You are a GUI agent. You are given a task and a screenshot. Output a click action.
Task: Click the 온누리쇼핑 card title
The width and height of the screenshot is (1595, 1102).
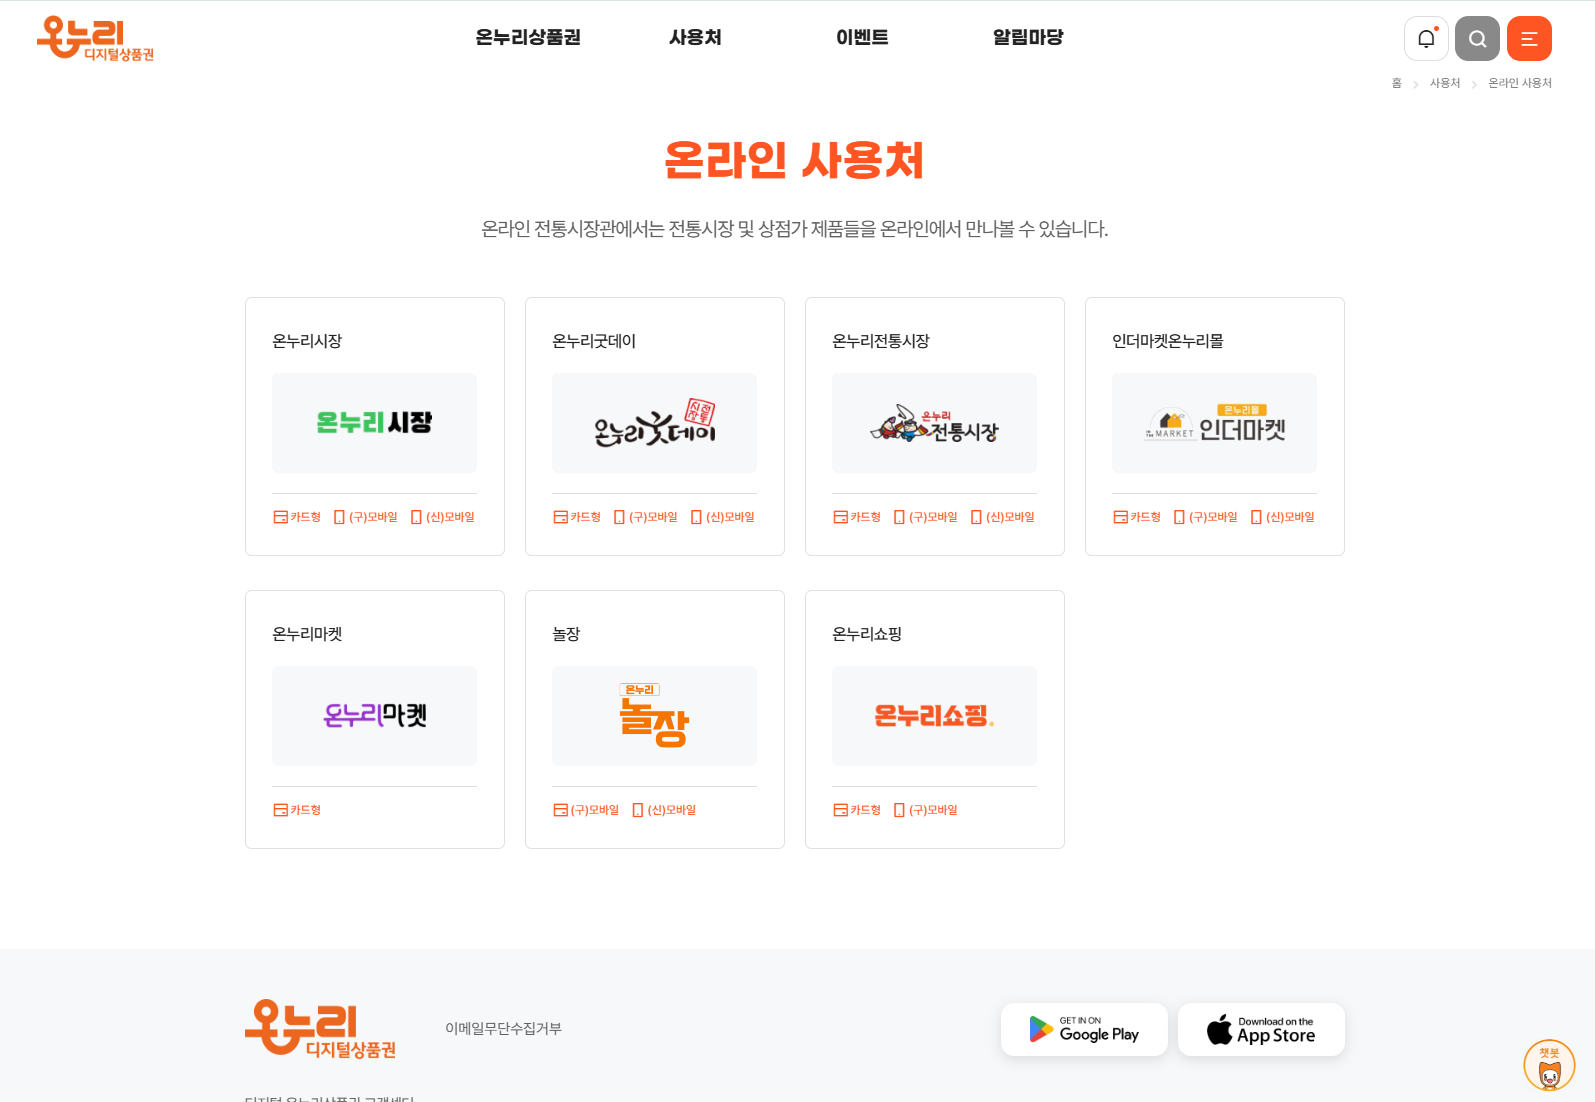click(x=867, y=634)
